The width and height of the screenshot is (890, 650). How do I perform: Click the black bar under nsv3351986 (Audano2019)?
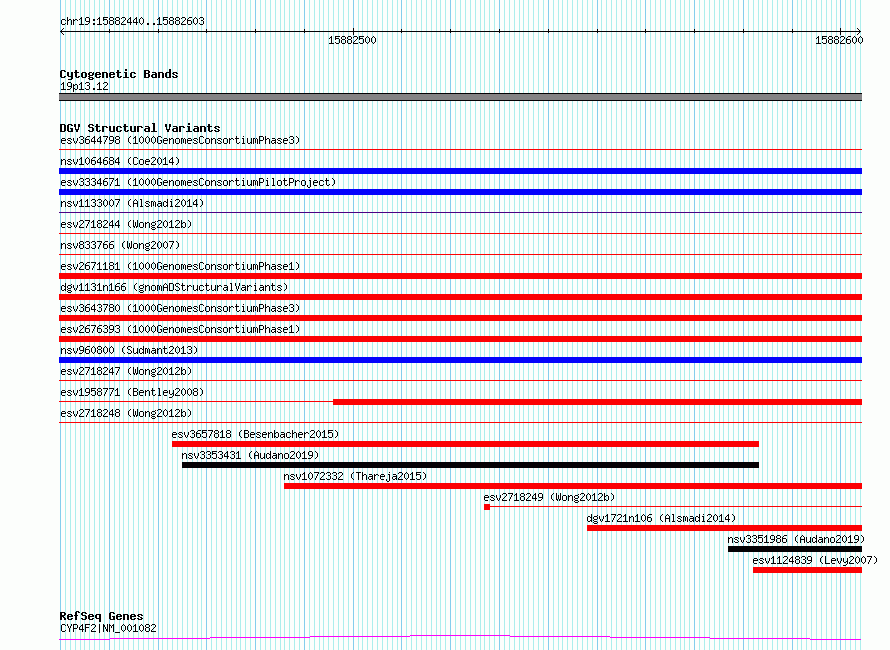(795, 549)
